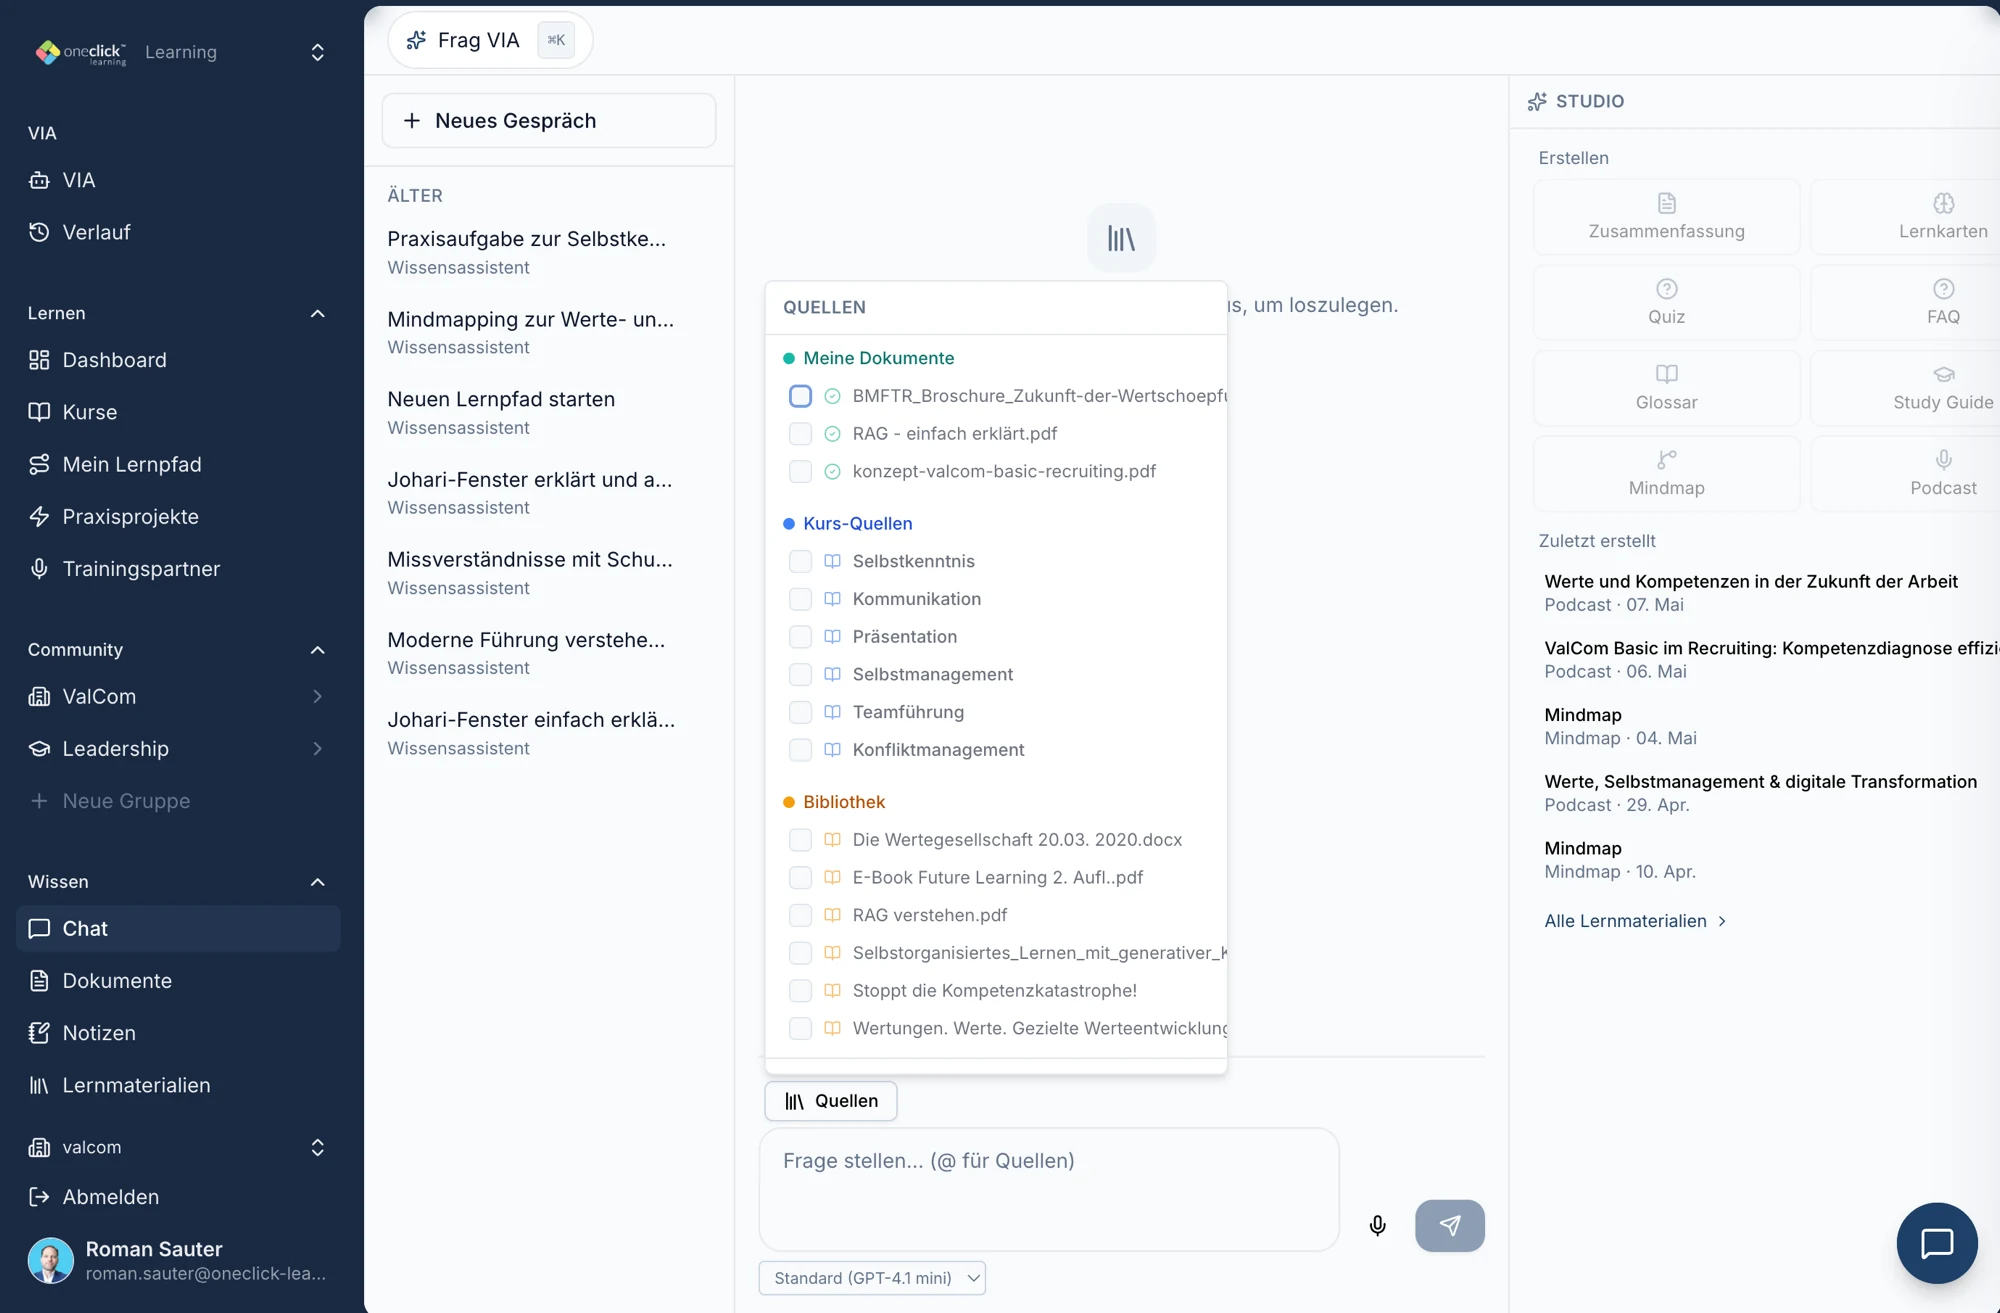
Task: Open the floating chat support bubble
Action: tap(1936, 1243)
